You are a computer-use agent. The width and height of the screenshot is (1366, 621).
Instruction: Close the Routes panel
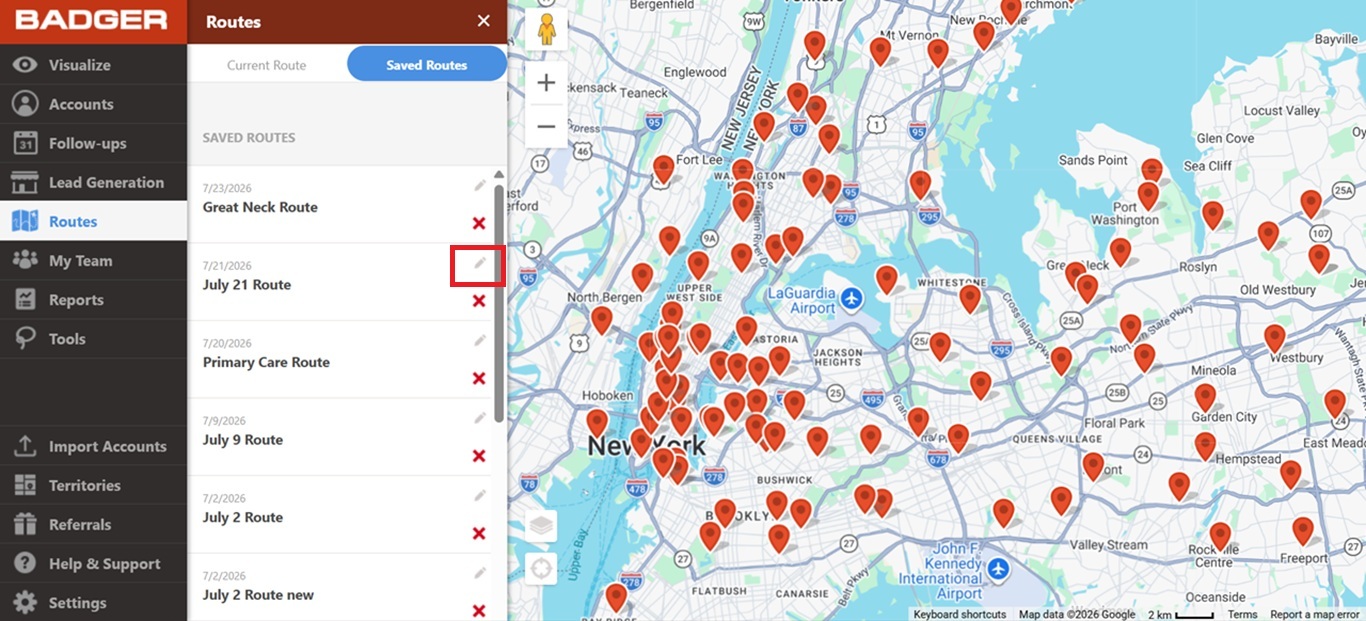tap(483, 21)
